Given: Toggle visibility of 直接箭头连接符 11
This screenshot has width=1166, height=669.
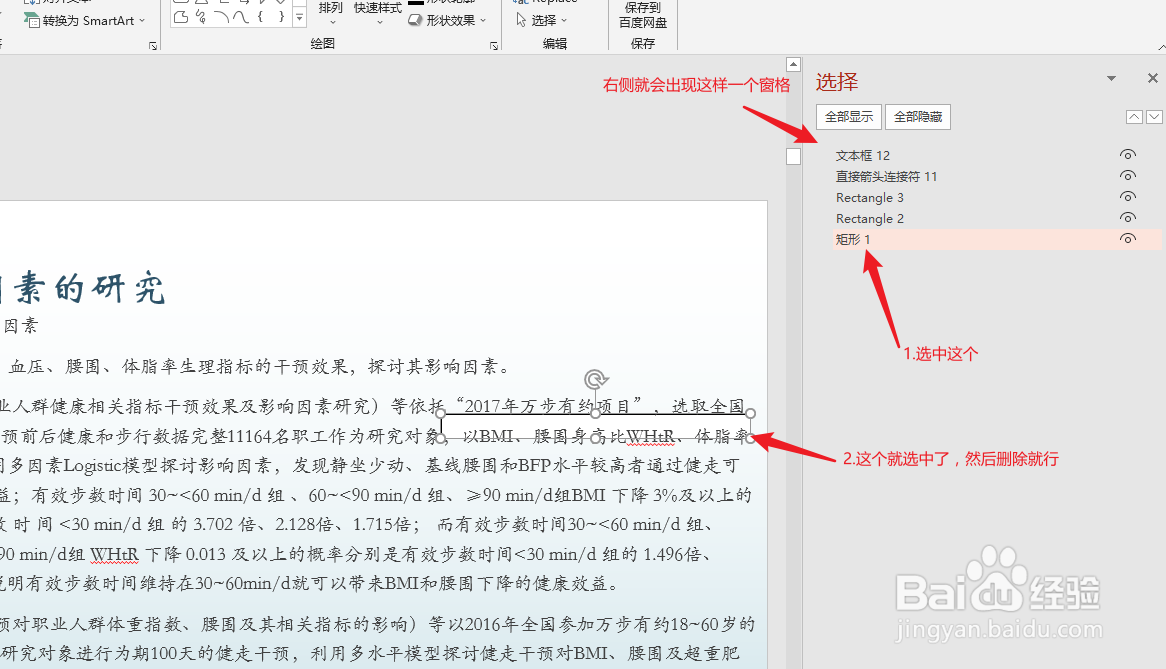Looking at the screenshot, I should [x=1127, y=175].
